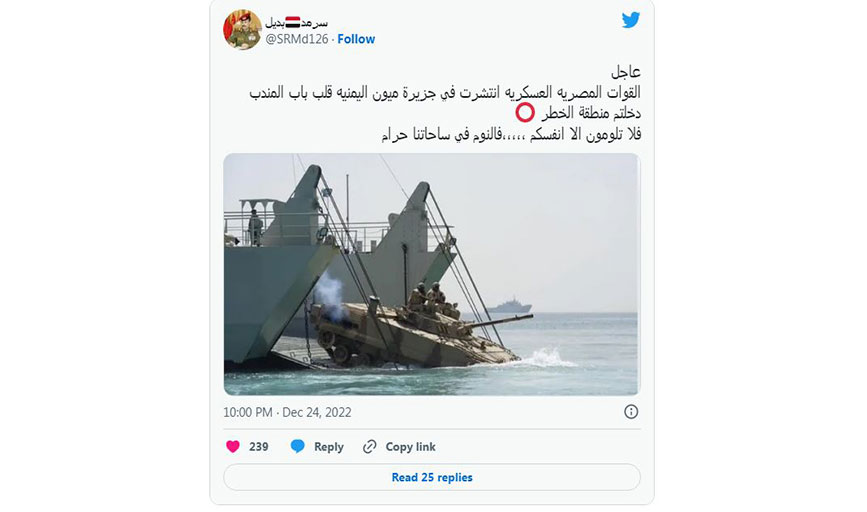
Task: Click the blue reply speech bubble icon
Action: (x=297, y=446)
